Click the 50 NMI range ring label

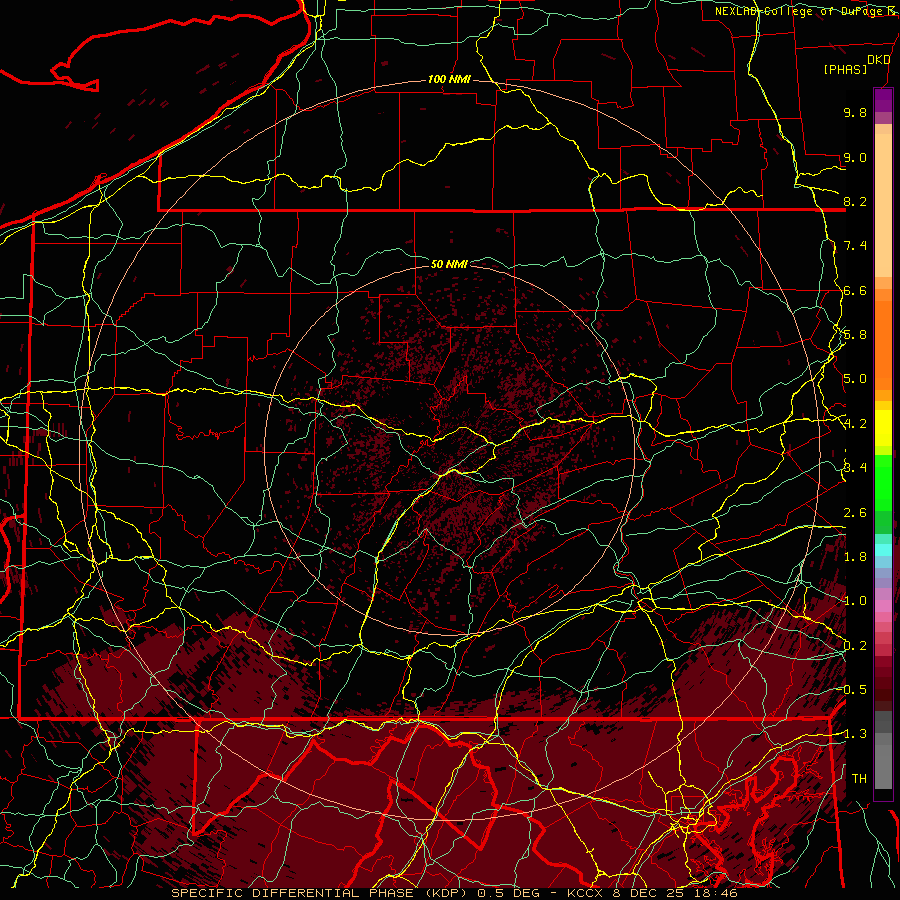[x=449, y=264]
